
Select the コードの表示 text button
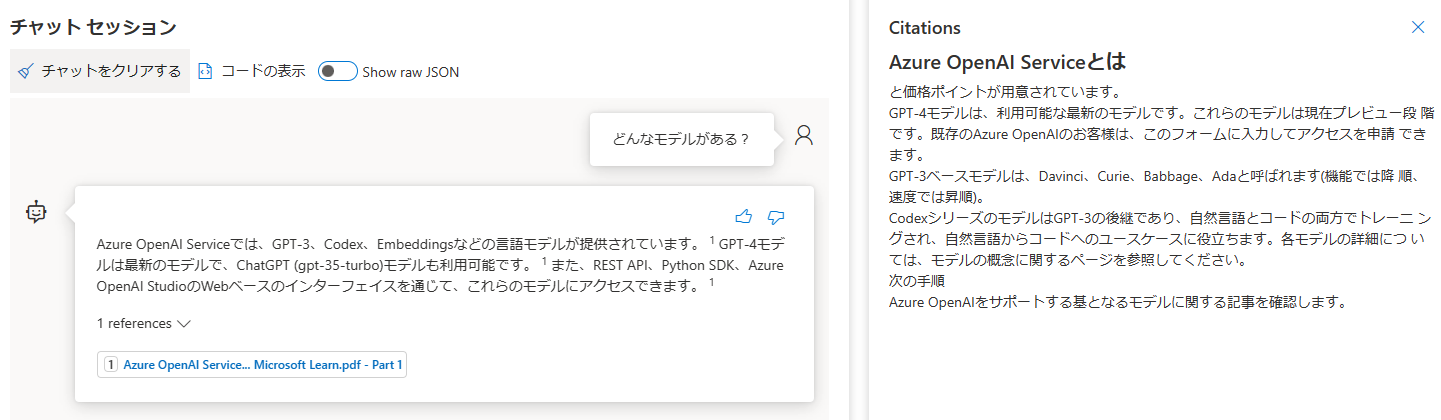(263, 72)
